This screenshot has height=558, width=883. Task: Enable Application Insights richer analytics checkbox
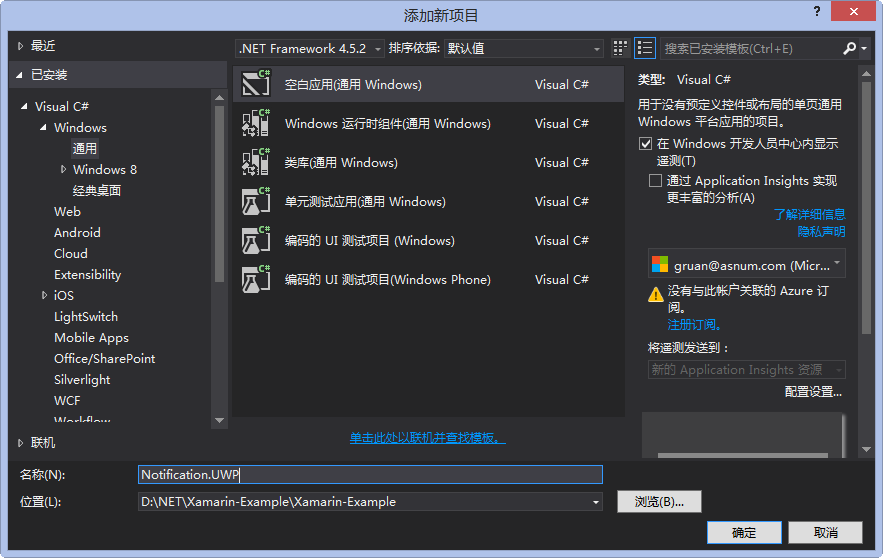pyautogui.click(x=655, y=180)
